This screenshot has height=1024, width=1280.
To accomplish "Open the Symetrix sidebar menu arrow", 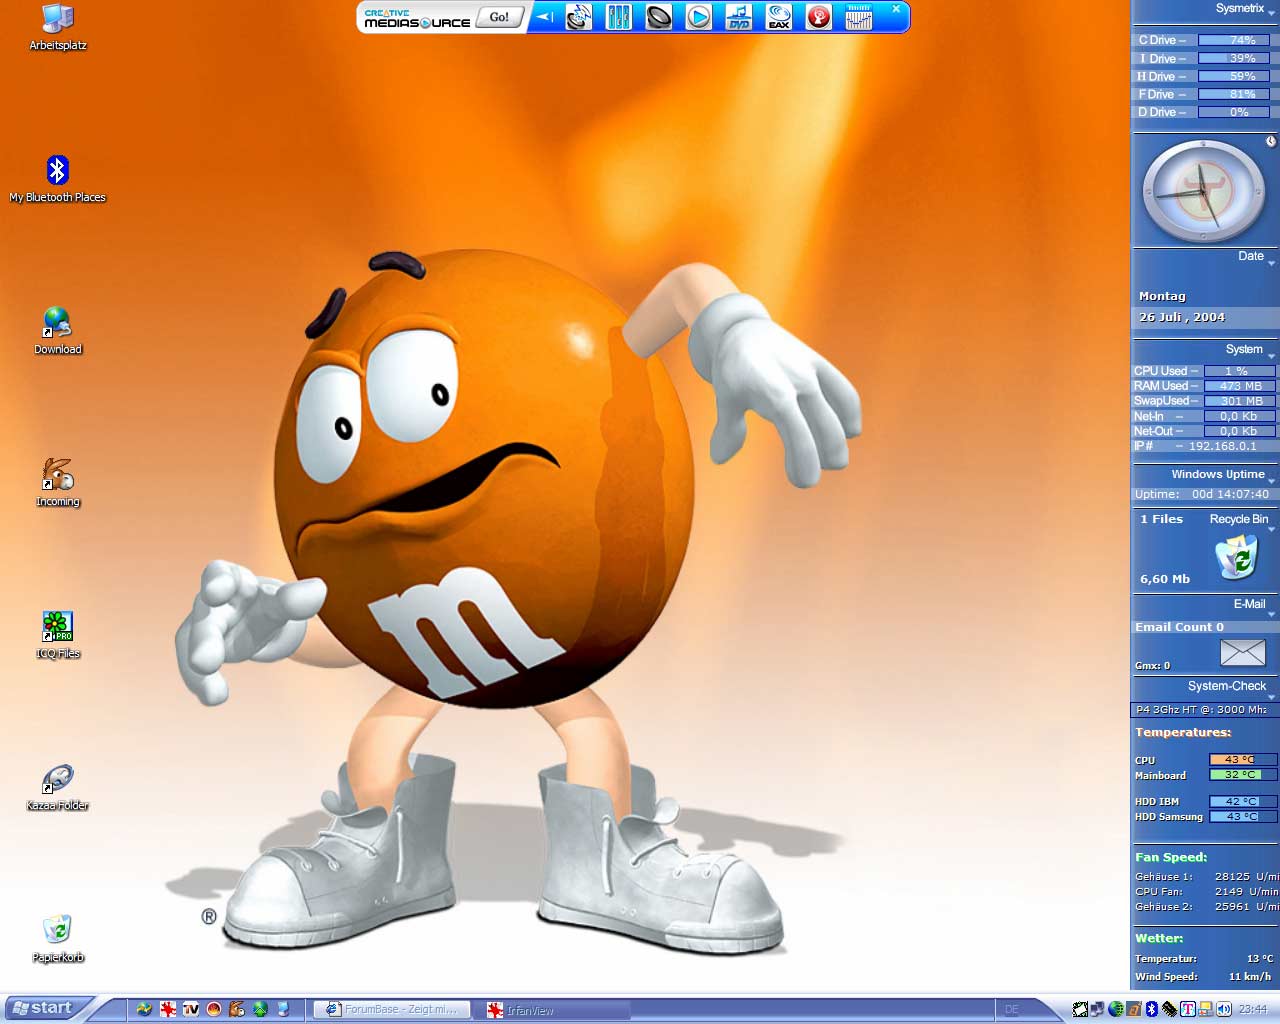I will [1271, 14].
